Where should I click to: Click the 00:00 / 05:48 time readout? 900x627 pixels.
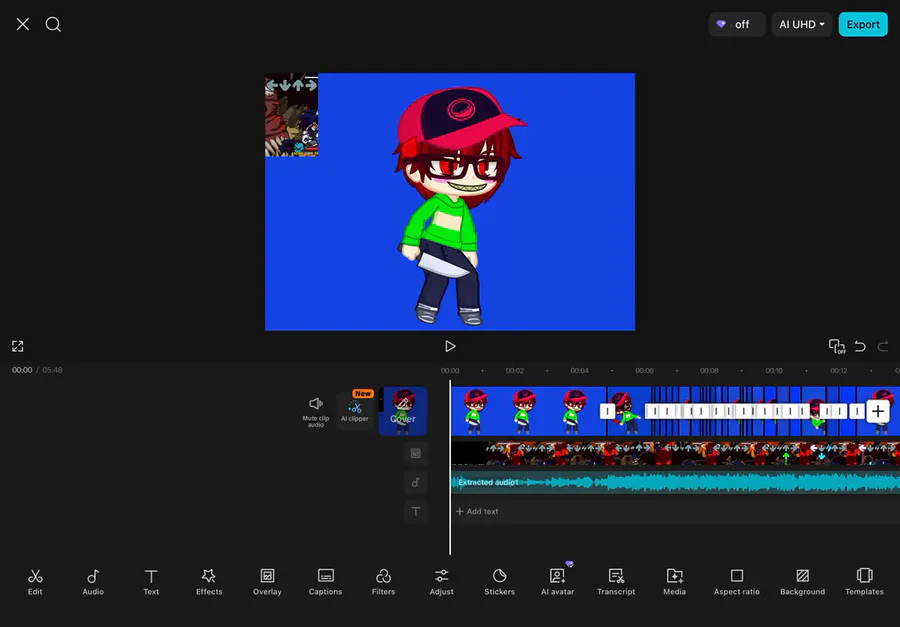[37, 370]
